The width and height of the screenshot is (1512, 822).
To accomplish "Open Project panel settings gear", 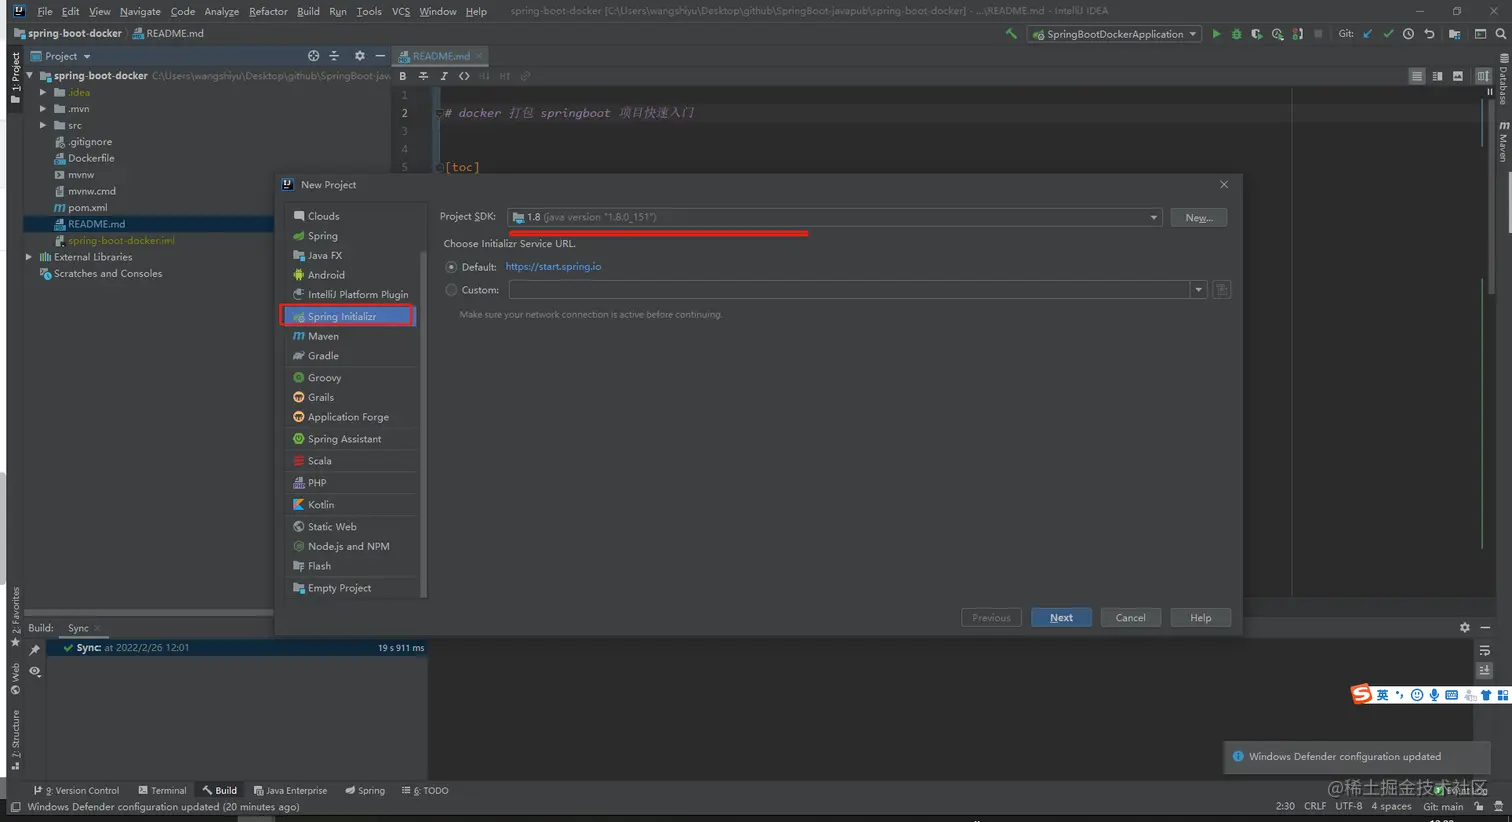I will point(360,56).
